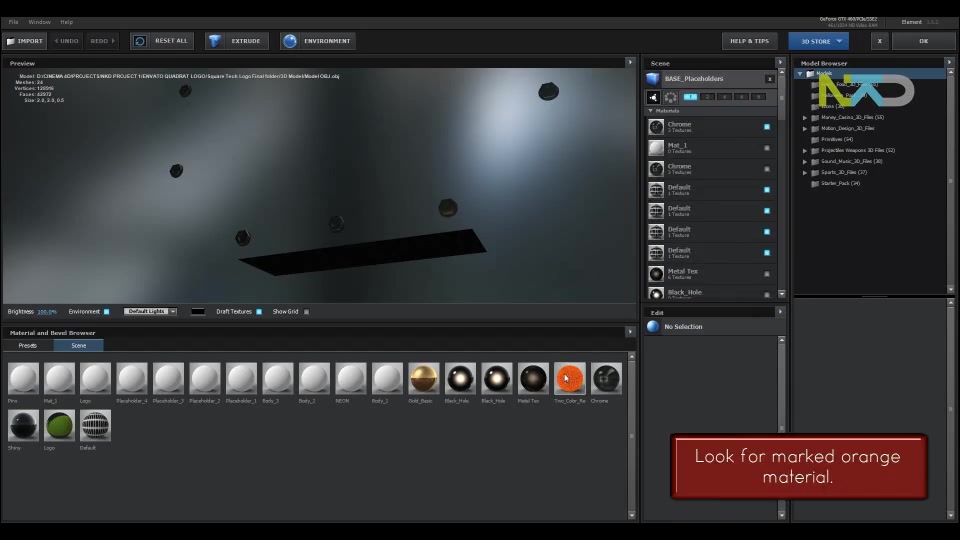
Task: Select the green Logo material sphere
Action: click(59, 426)
